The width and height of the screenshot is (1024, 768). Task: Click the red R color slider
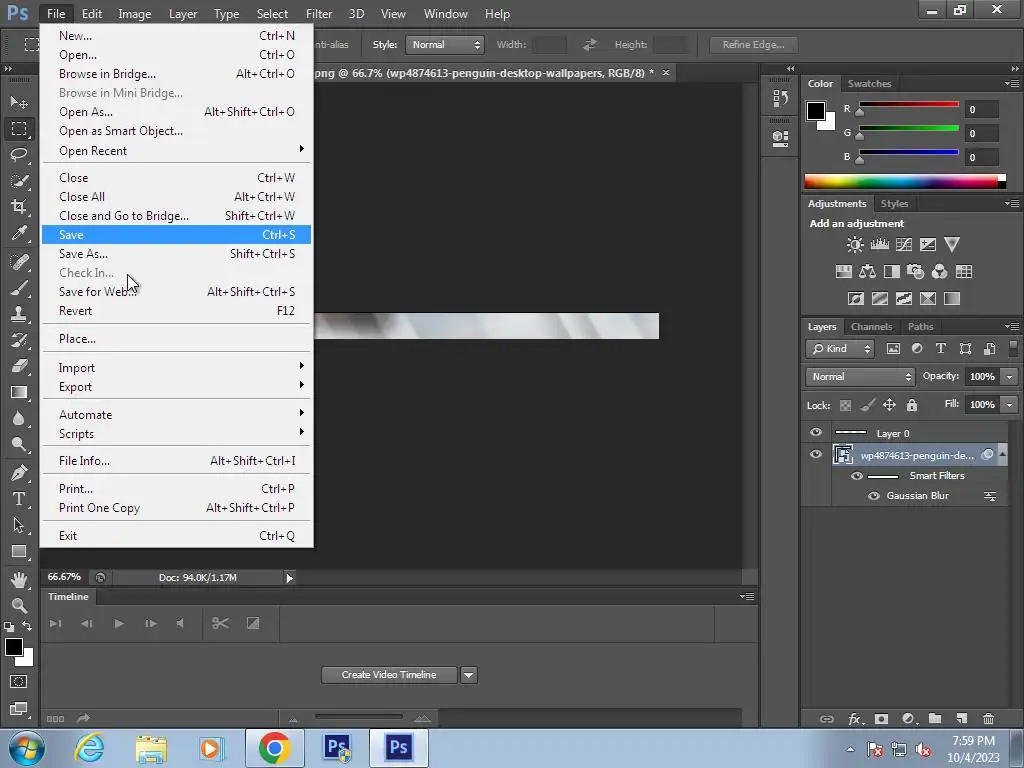908,104
